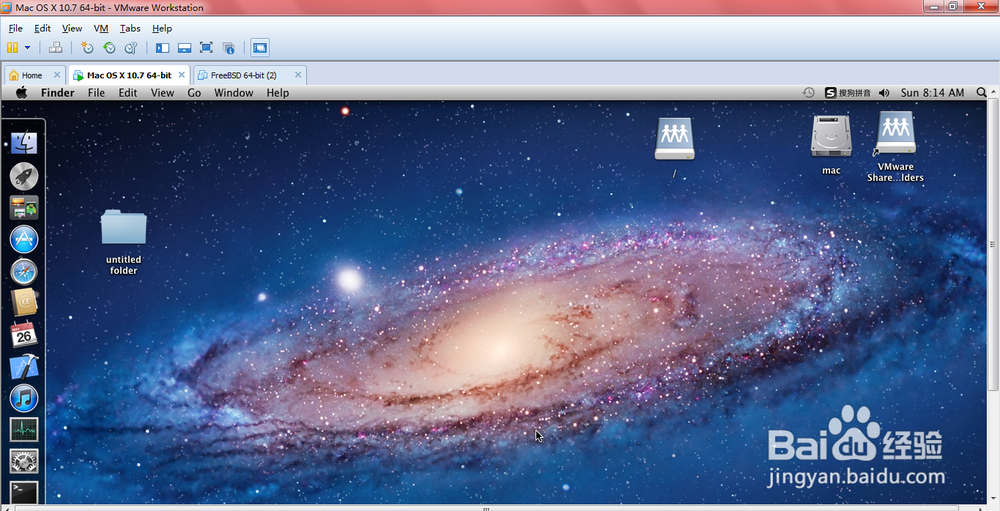Image resolution: width=1000 pixels, height=511 pixels.
Task: Click the VM window vertical scrollbar
Action: 994,242
